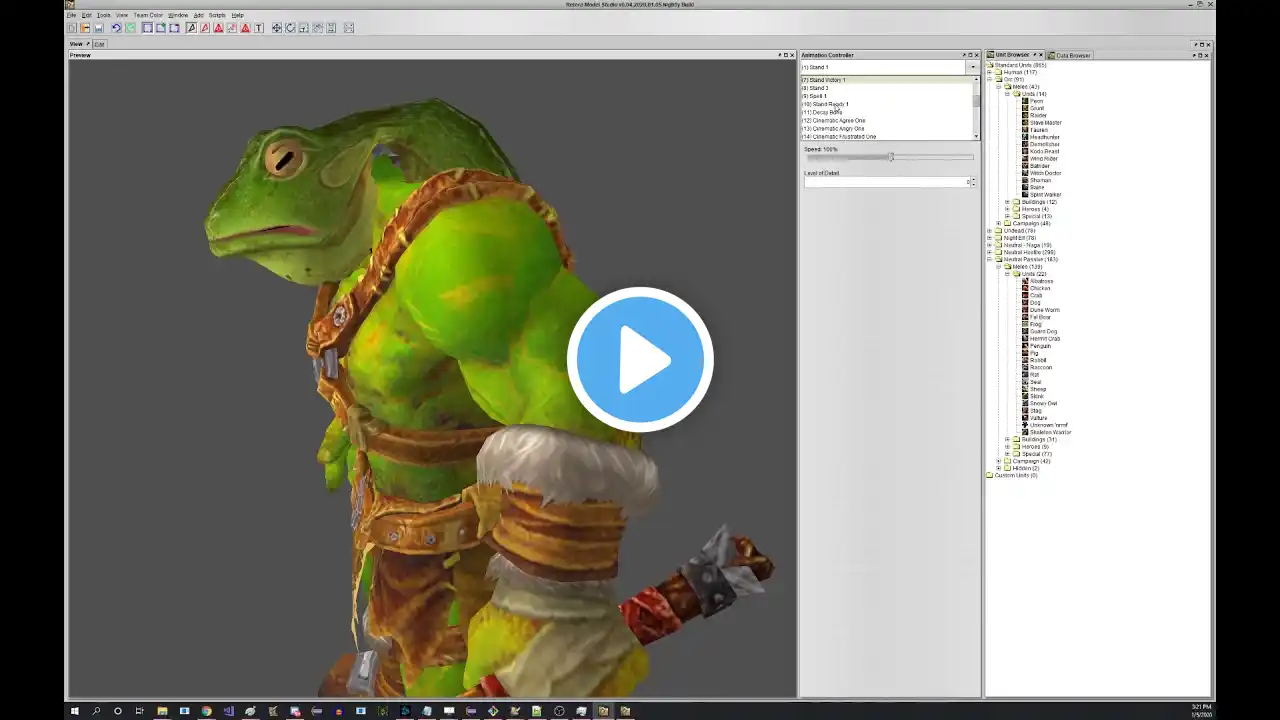The height and width of the screenshot is (720, 1280).
Task: Expand the Neutral - Naga (19) folder
Action: tap(990, 245)
